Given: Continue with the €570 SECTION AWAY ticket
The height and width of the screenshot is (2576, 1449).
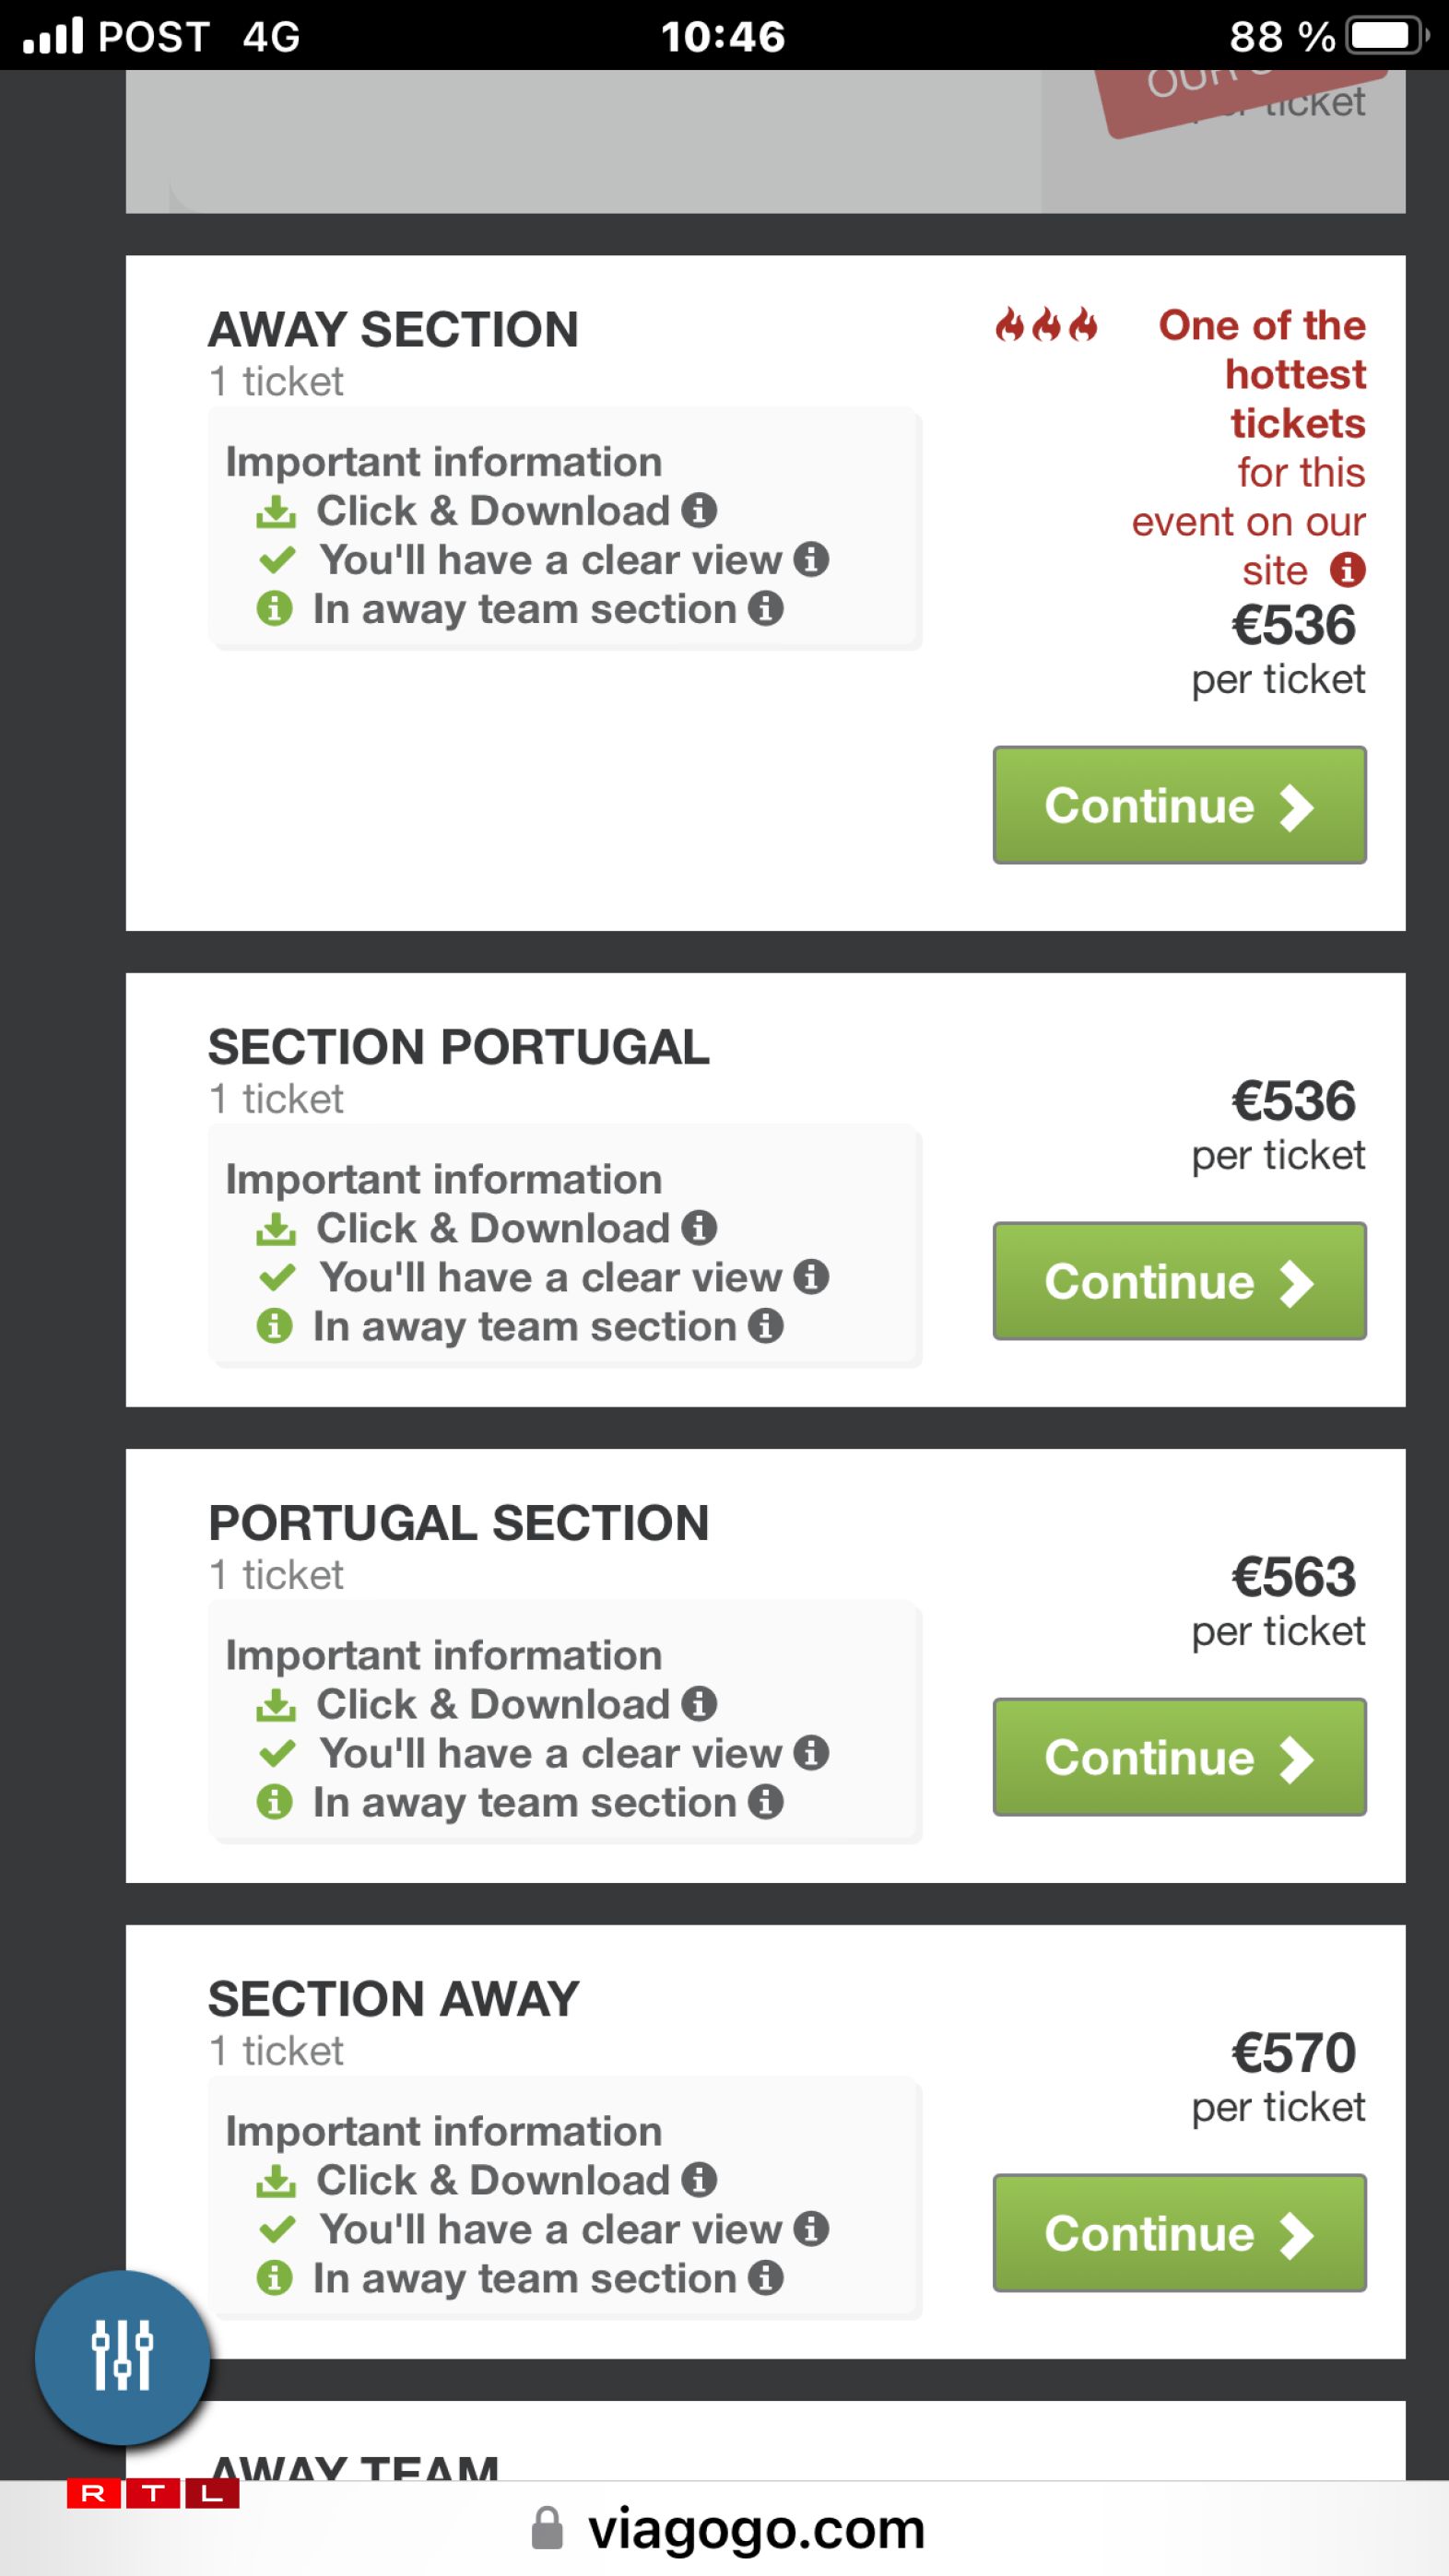Looking at the screenshot, I should pos(1179,2233).
